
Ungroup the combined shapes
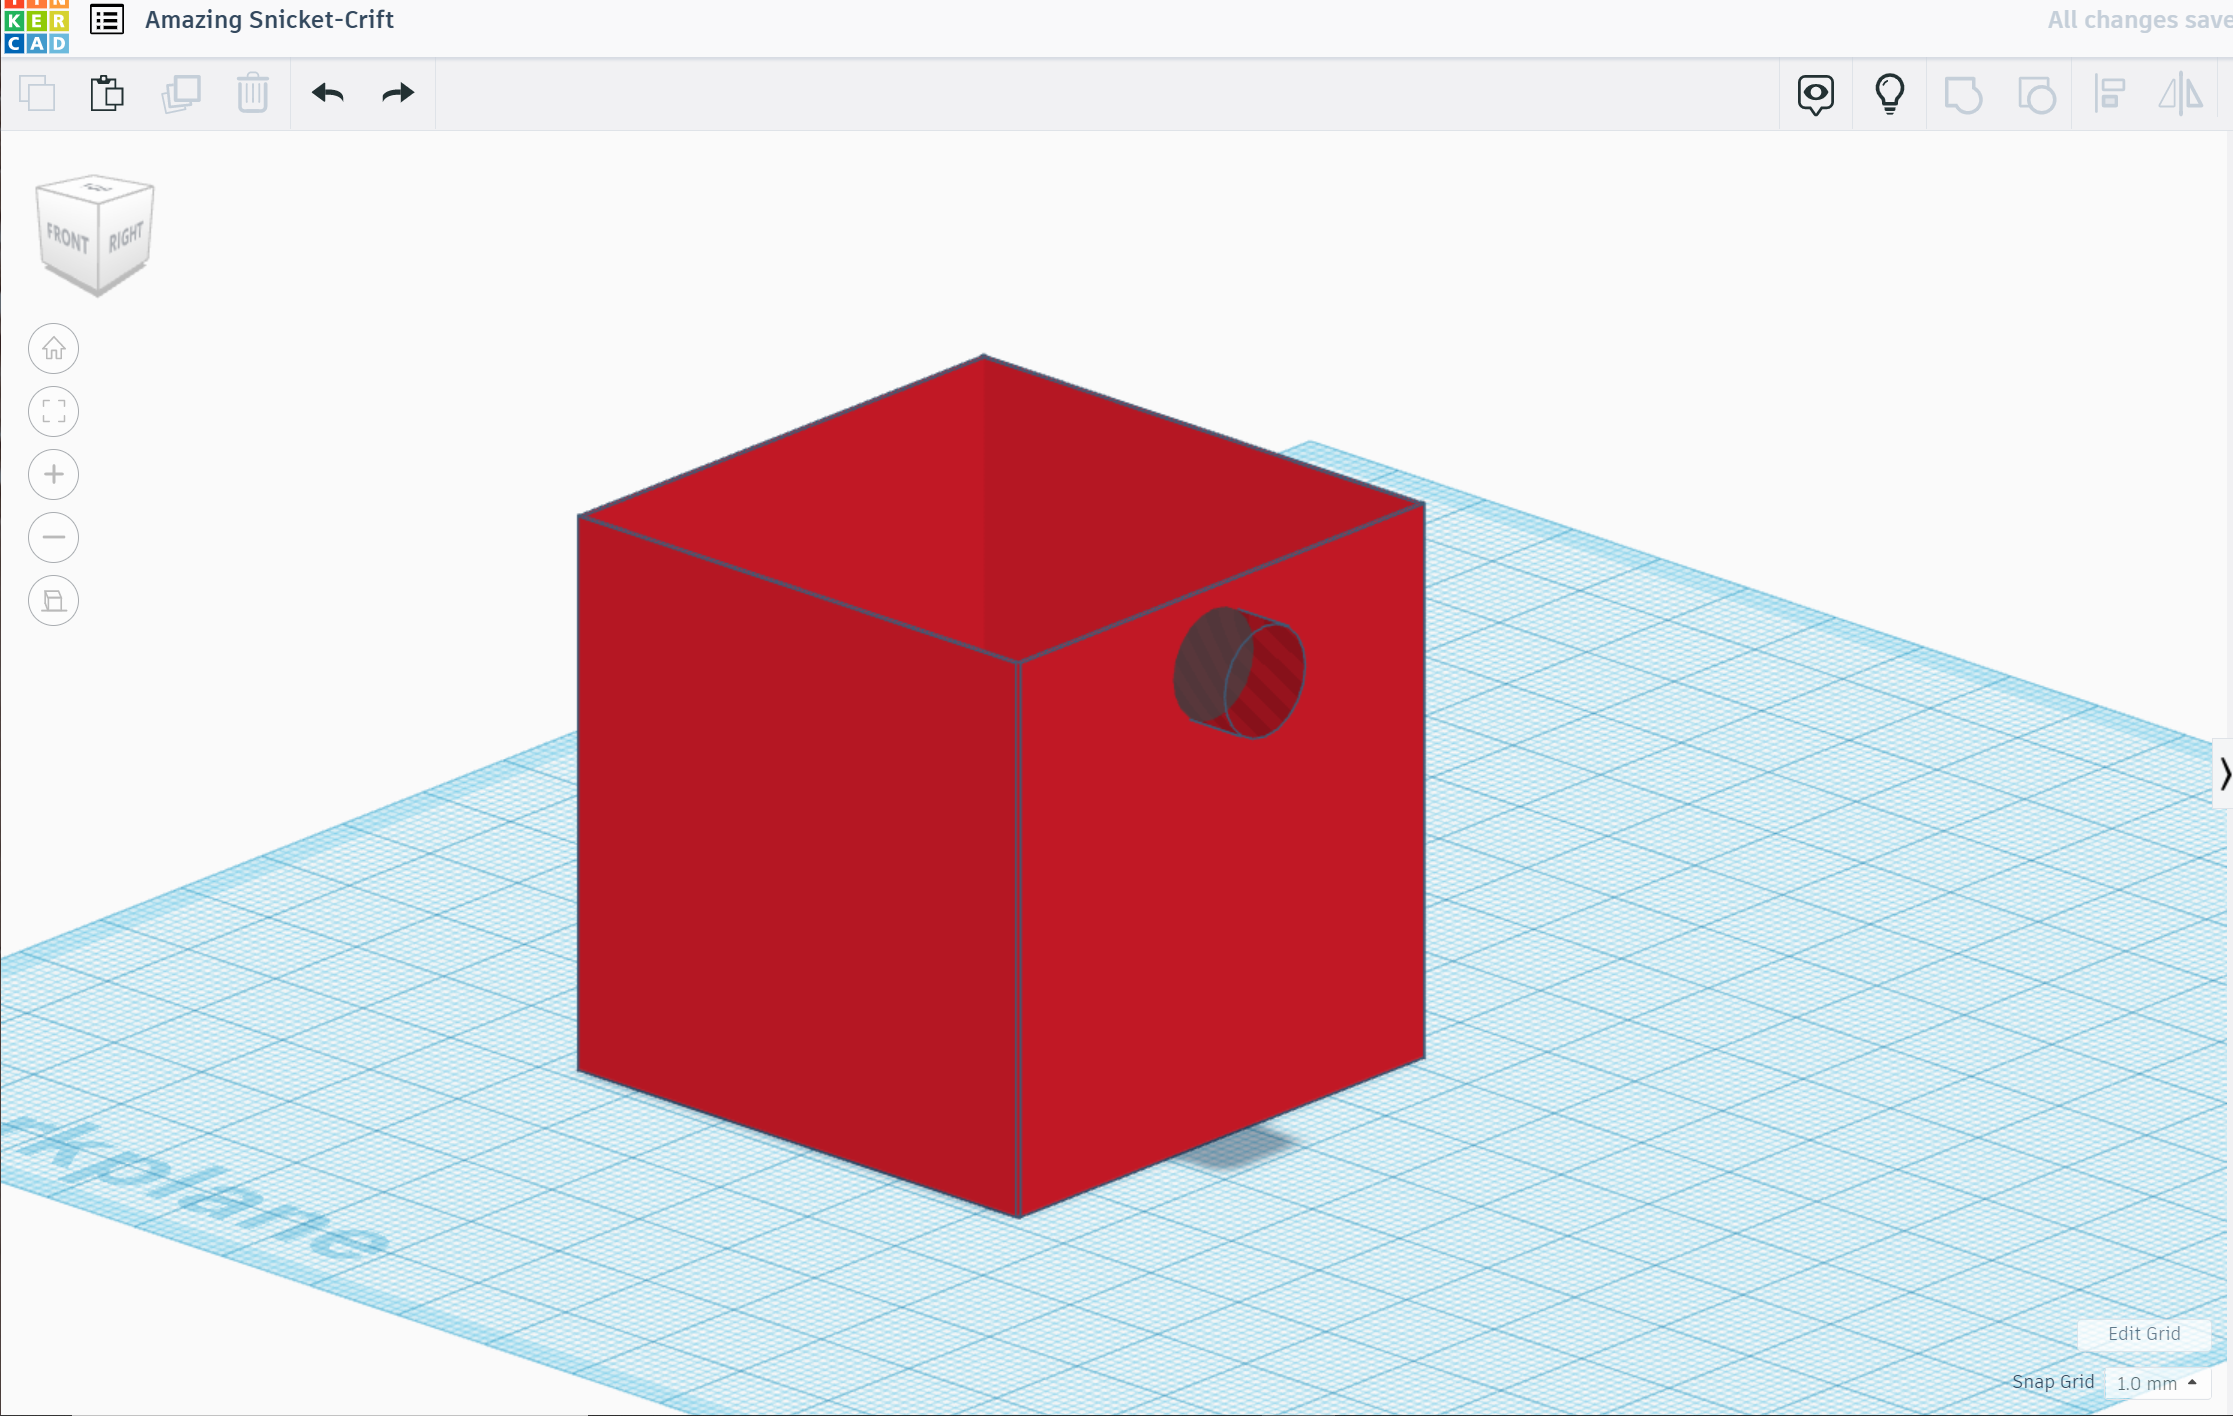coord(2037,93)
